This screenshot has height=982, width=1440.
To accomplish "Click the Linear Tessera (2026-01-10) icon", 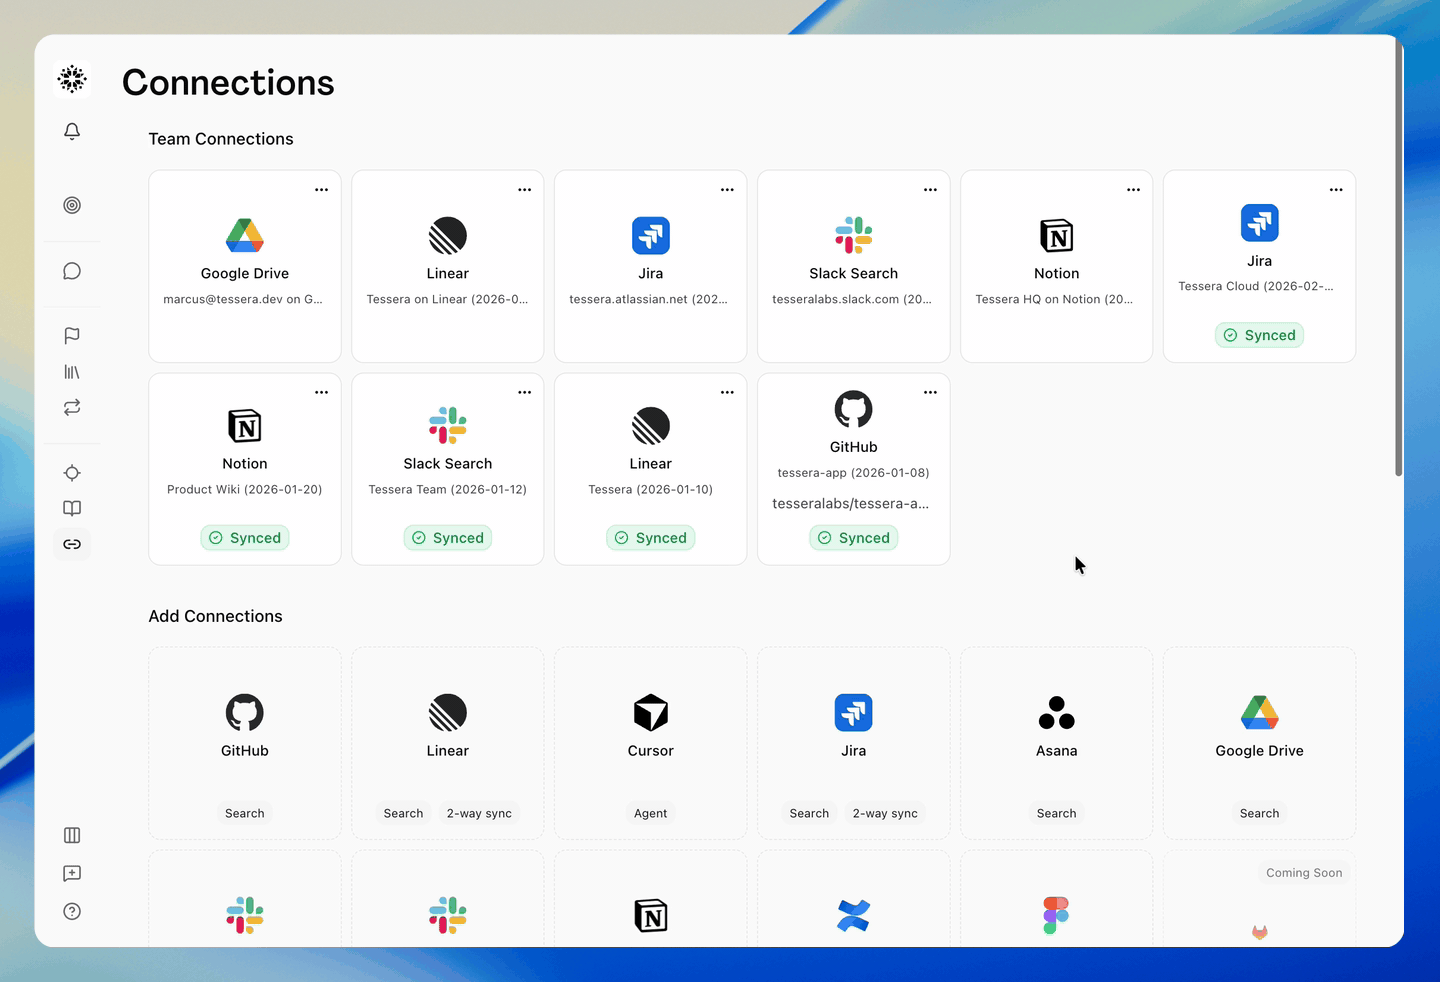I will click(x=651, y=426).
